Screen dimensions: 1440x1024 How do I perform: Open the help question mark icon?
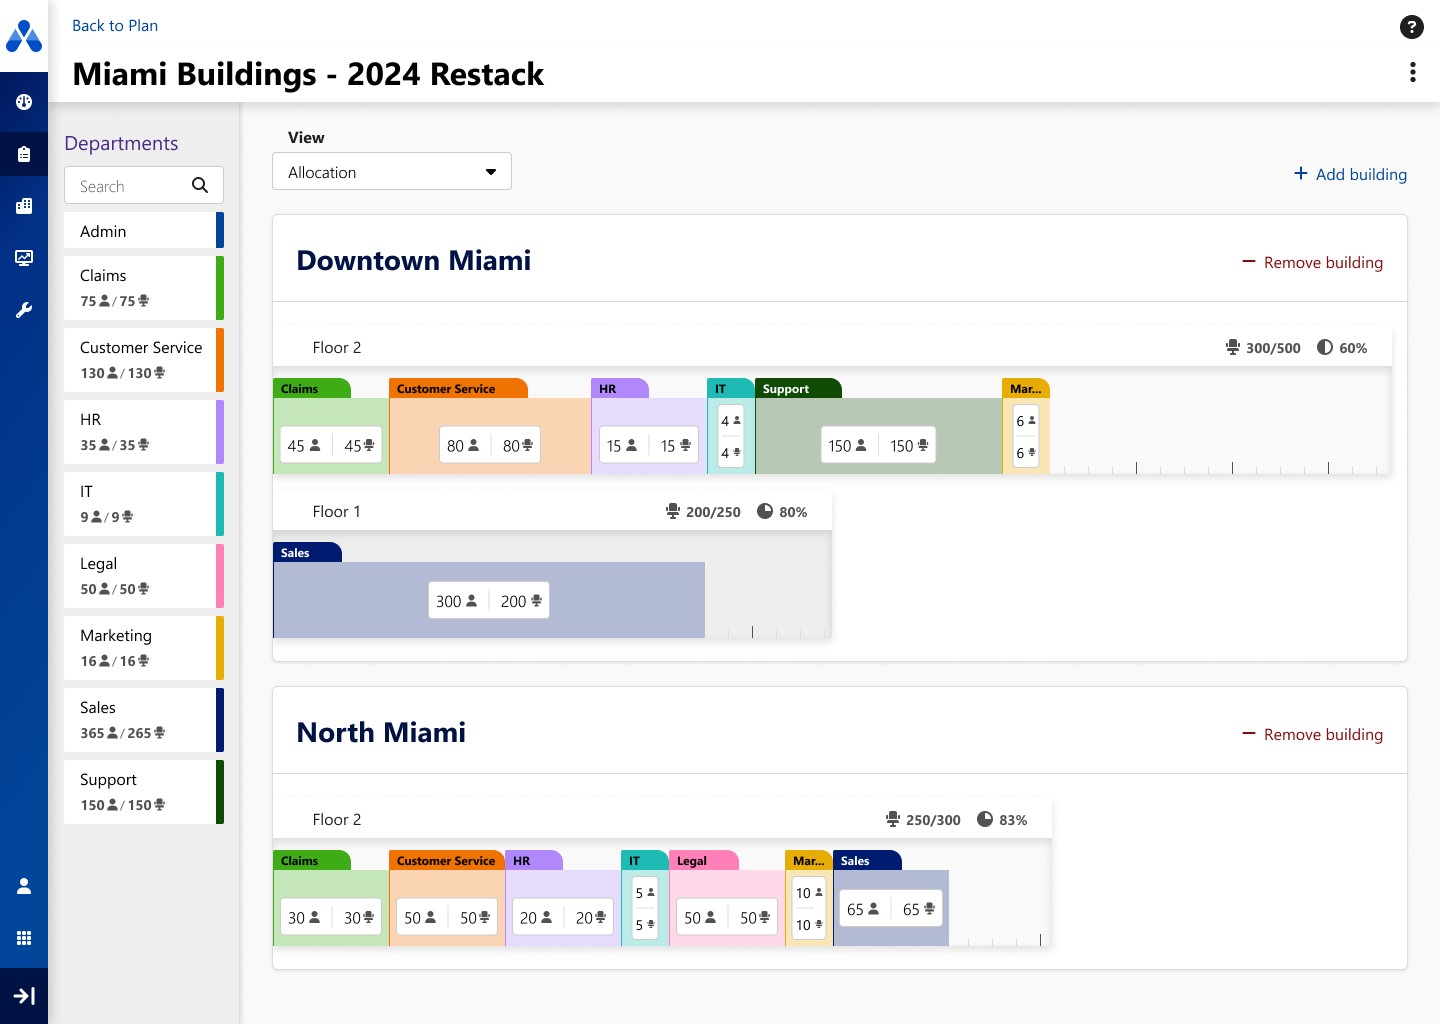click(x=1411, y=27)
